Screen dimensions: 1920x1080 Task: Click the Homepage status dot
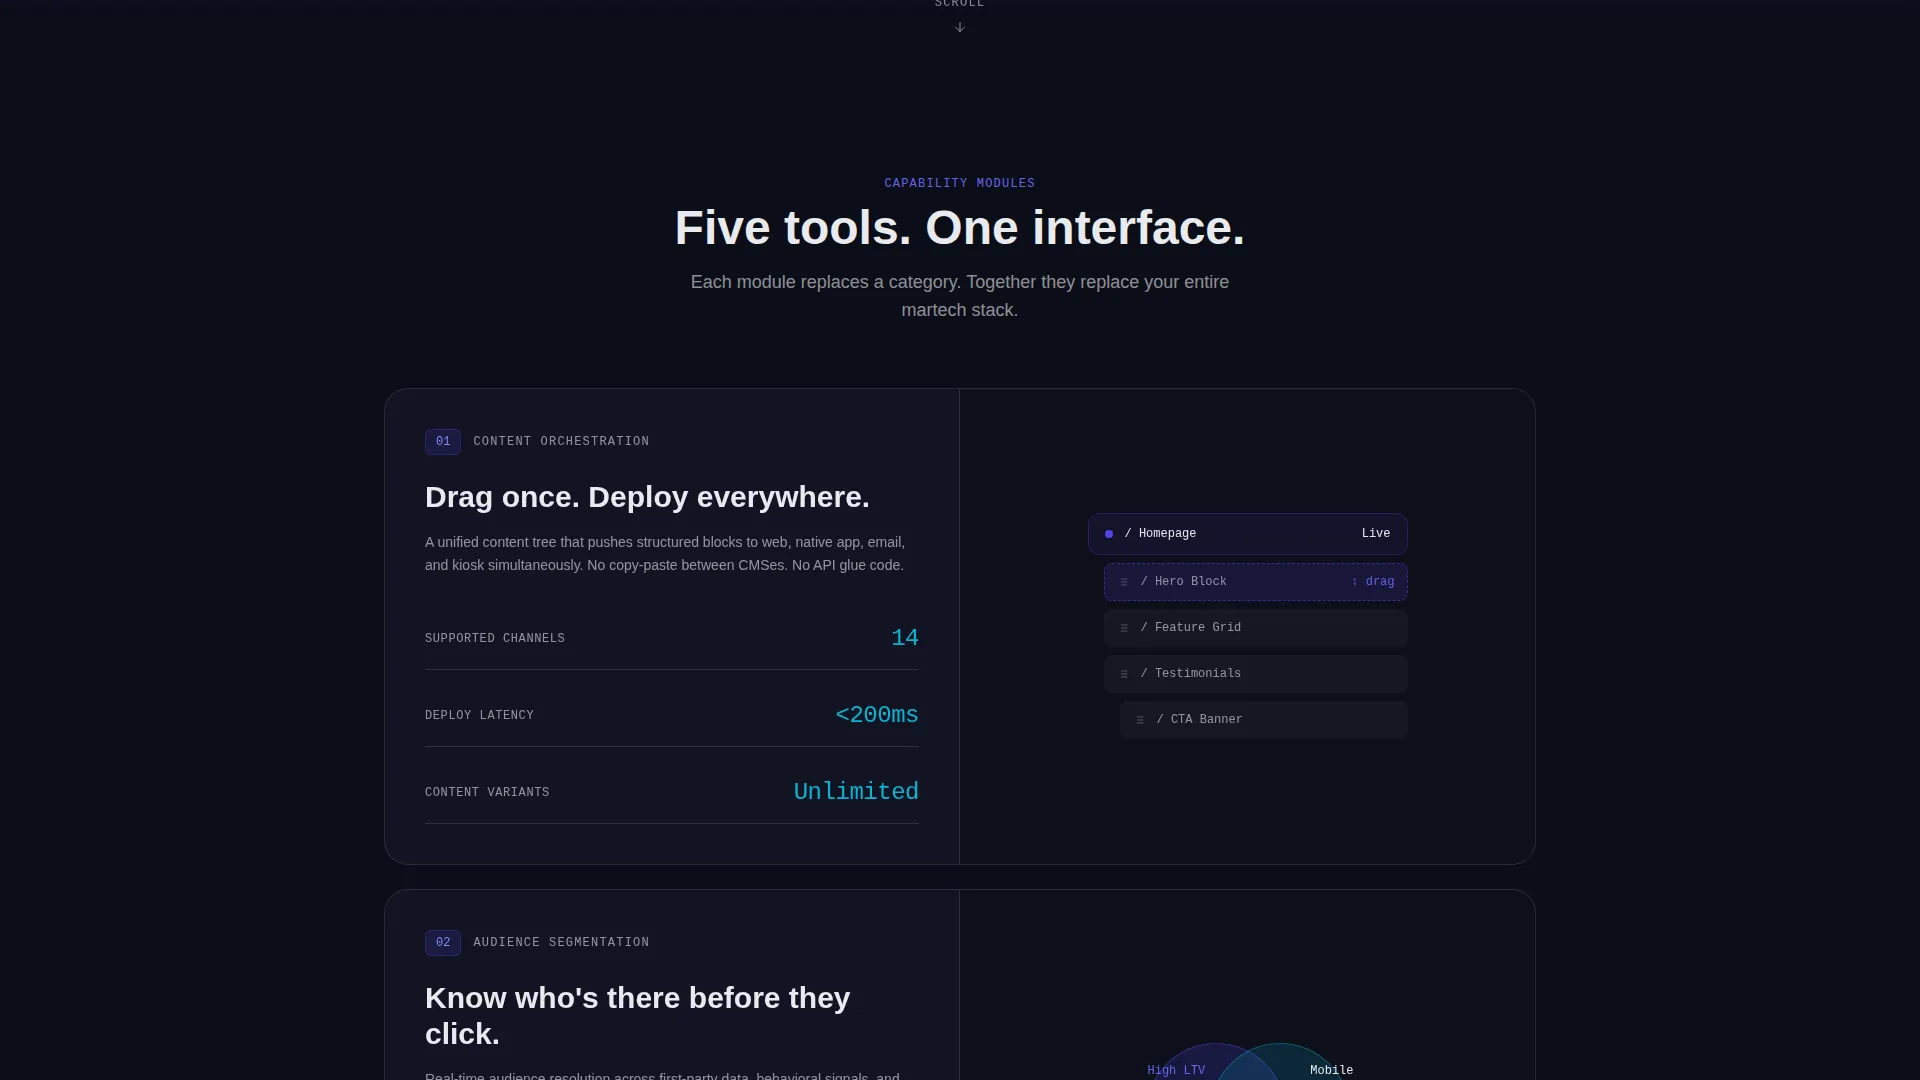pos(1109,534)
